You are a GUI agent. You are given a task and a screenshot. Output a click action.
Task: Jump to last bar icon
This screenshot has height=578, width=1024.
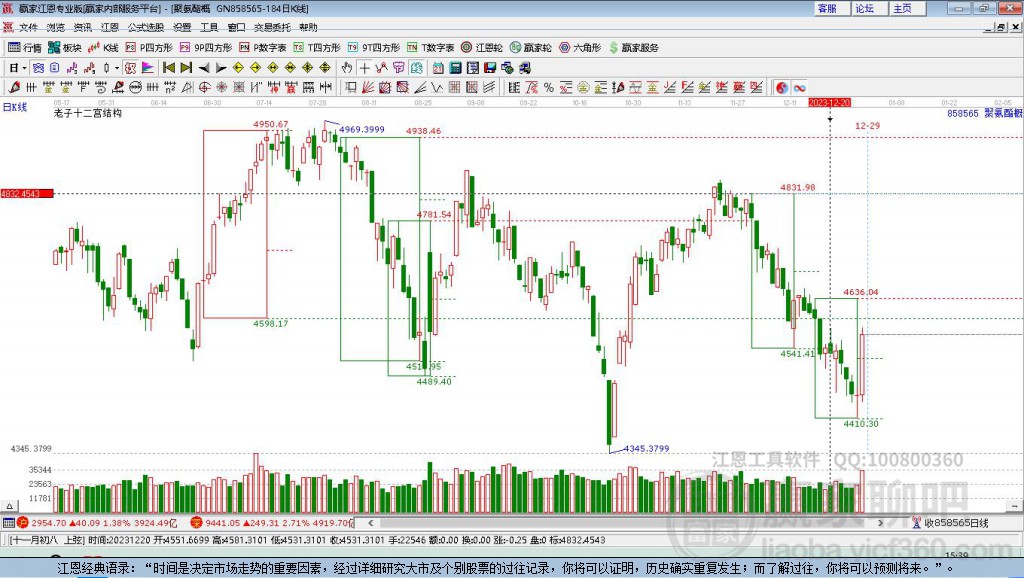point(186,68)
